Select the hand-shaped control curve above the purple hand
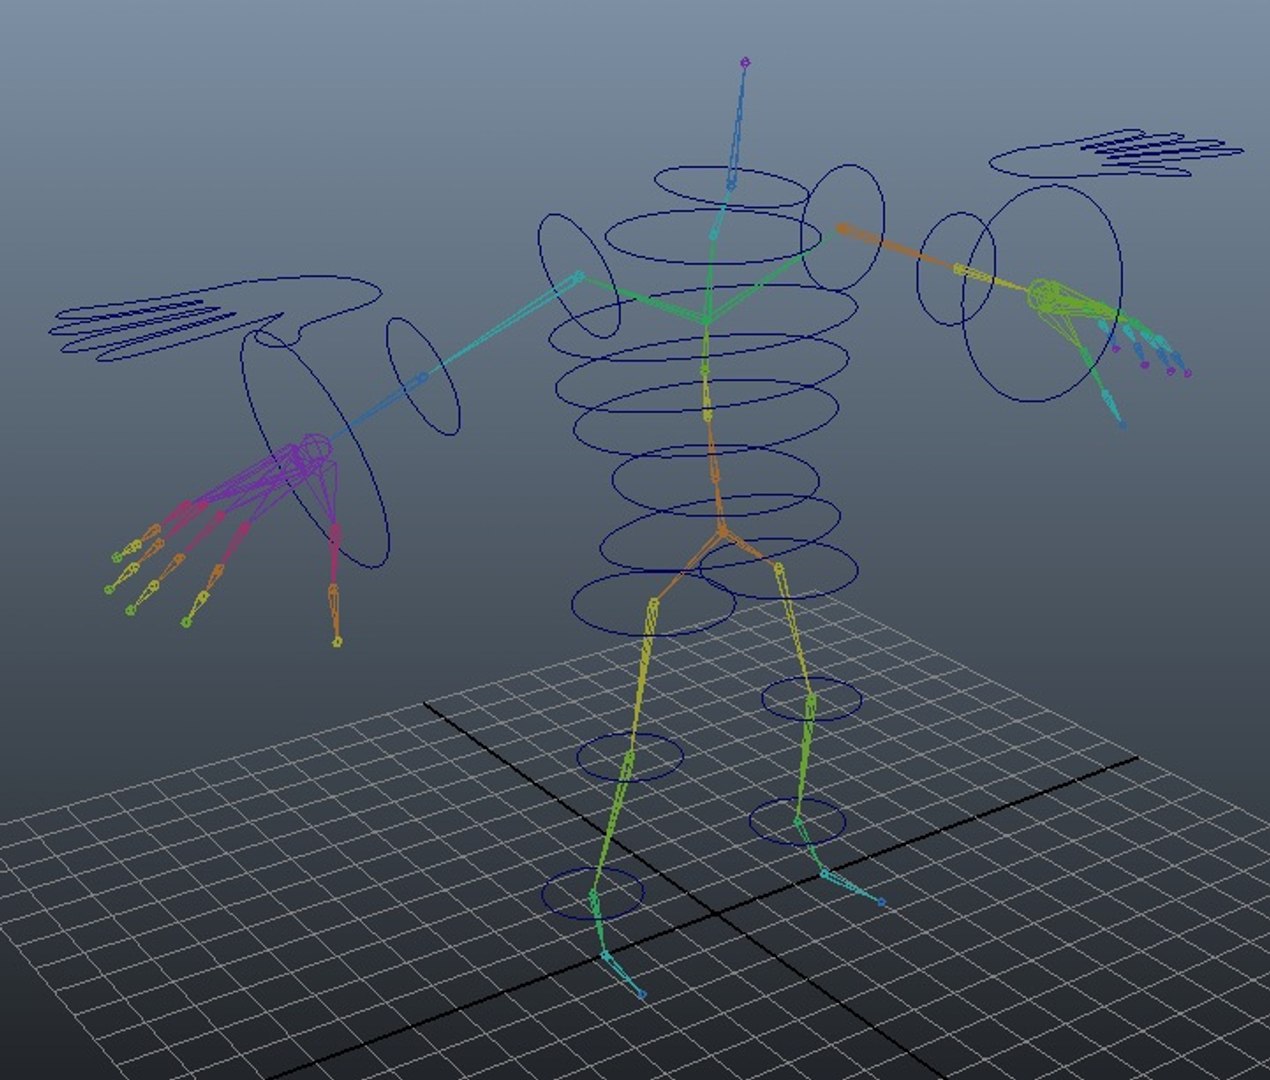The height and width of the screenshot is (1080, 1270). pyautogui.click(x=216, y=317)
